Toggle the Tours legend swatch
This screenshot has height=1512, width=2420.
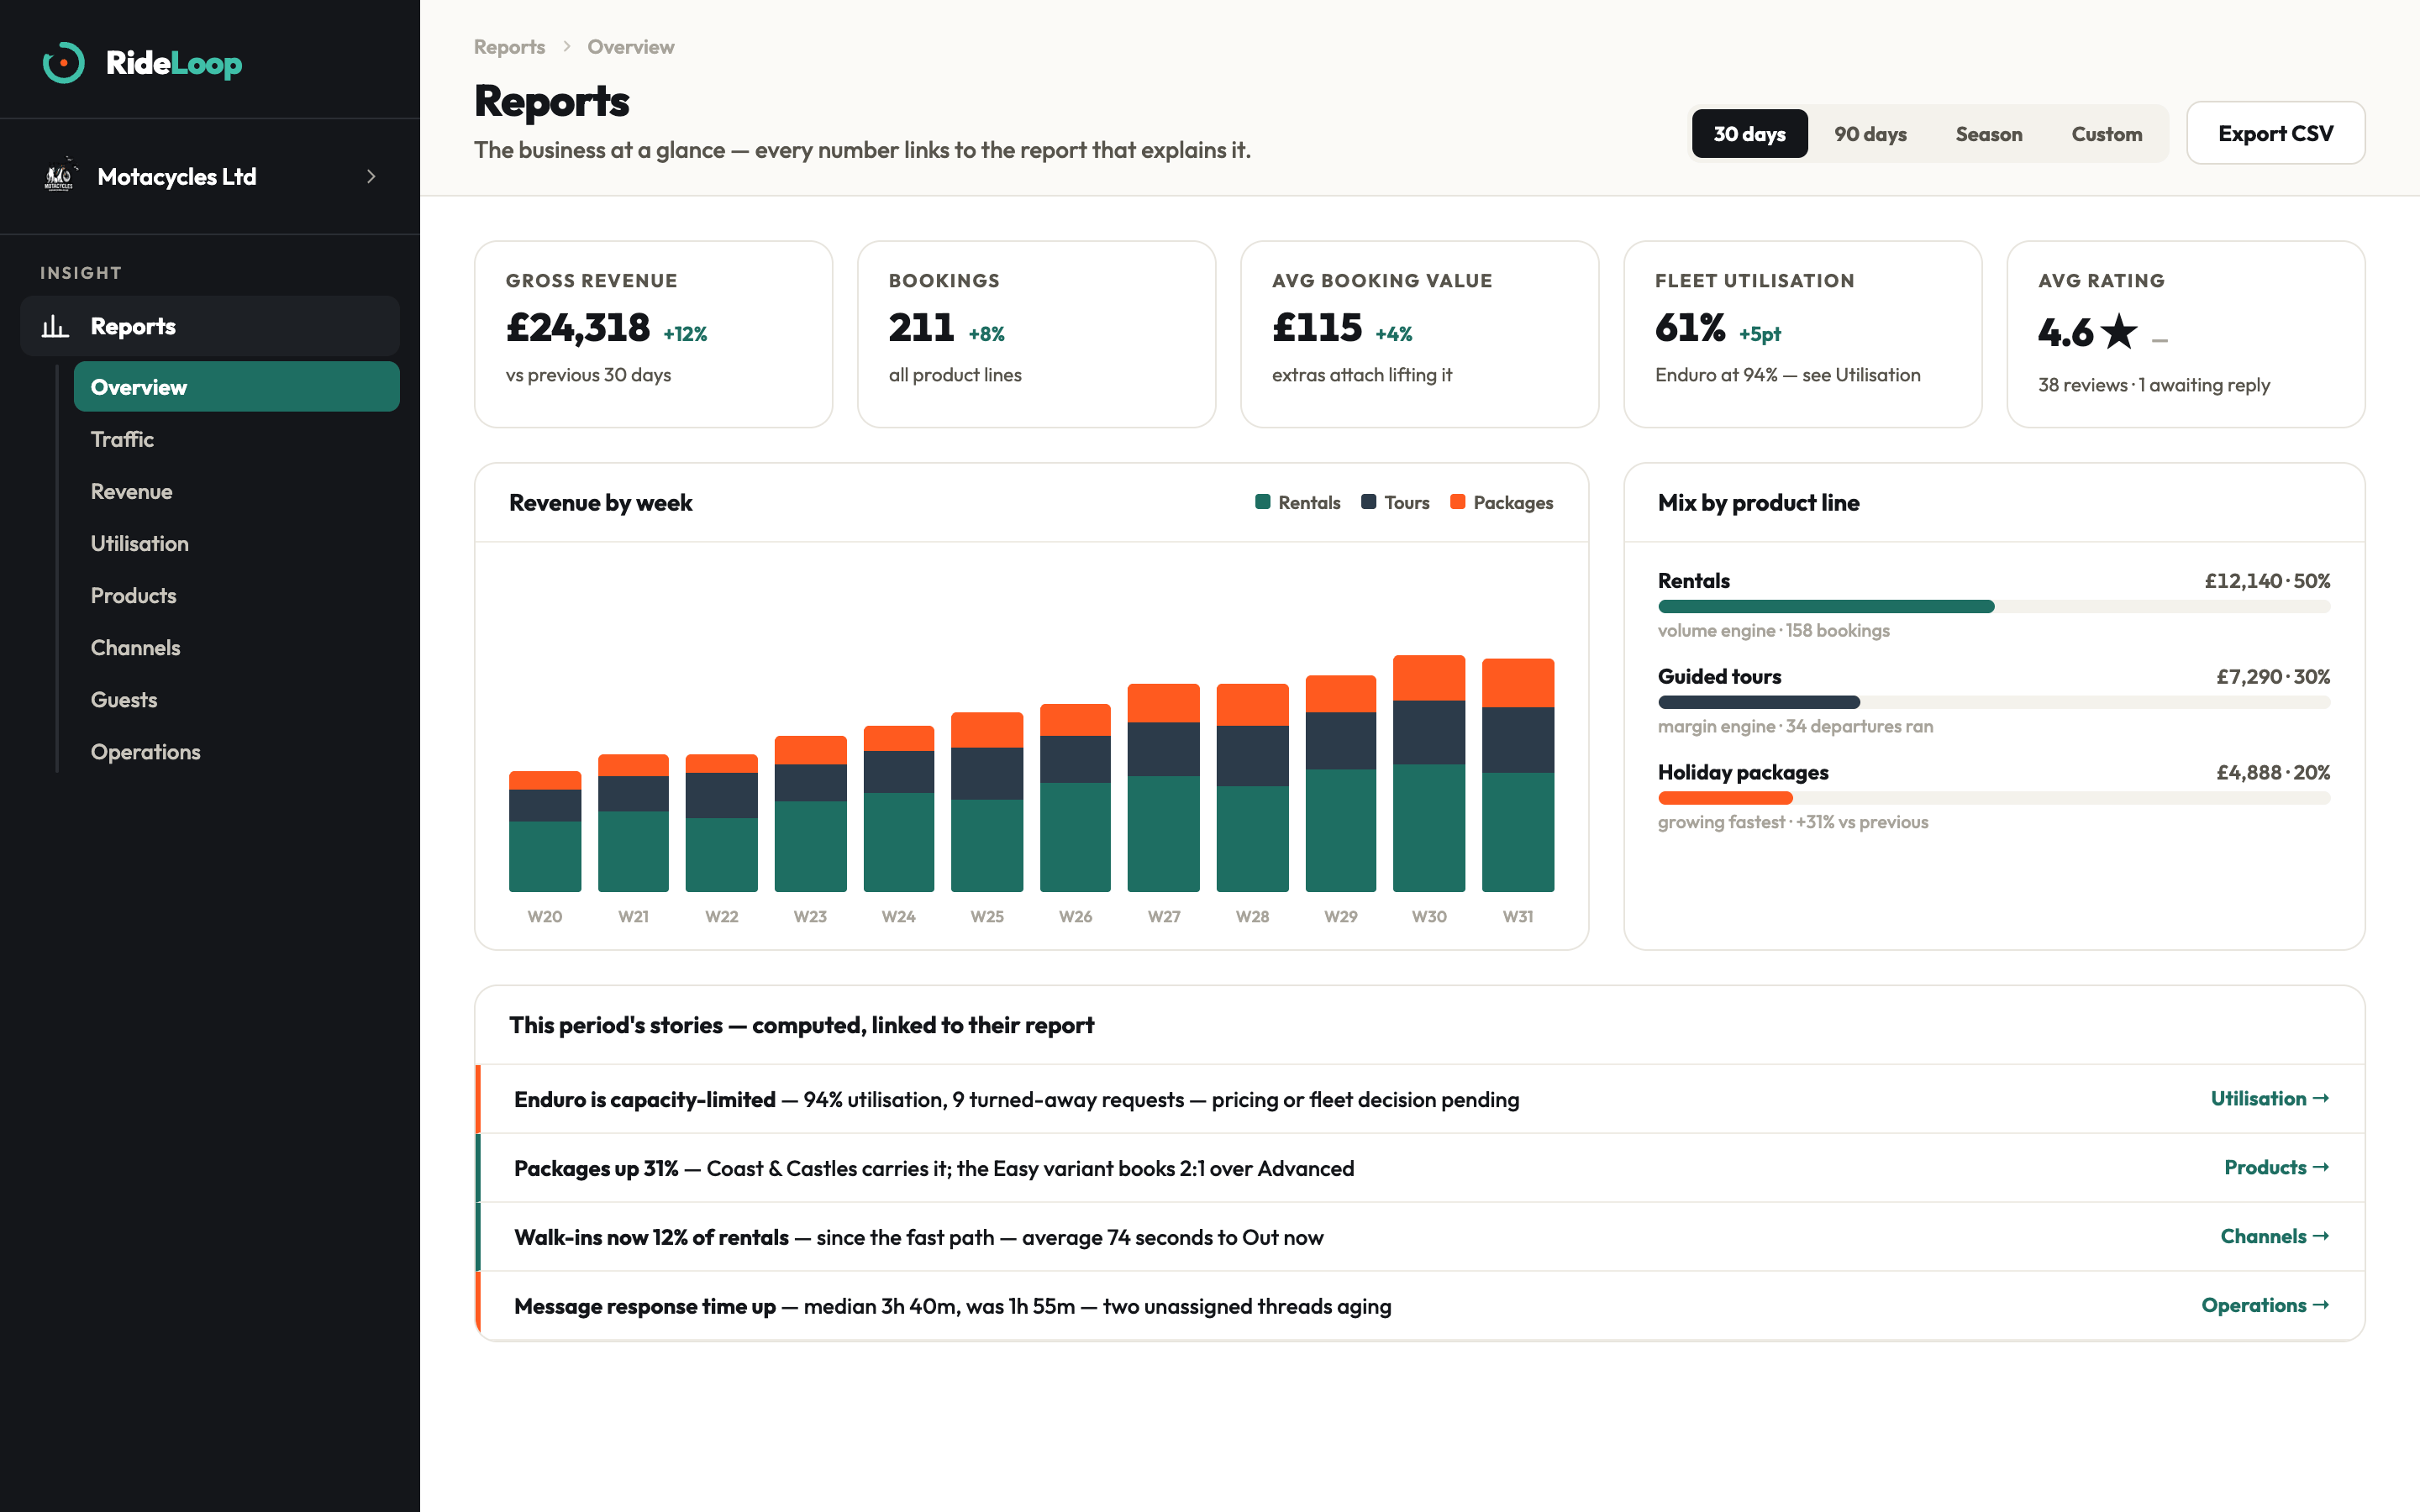[x=1368, y=502]
